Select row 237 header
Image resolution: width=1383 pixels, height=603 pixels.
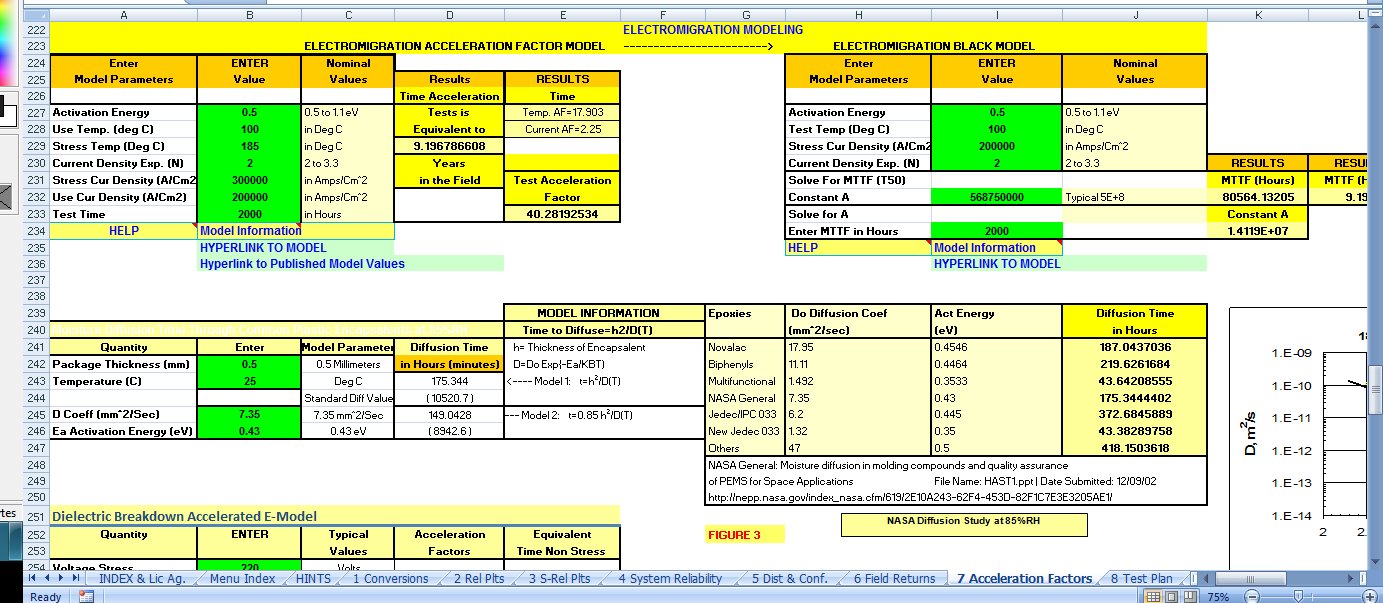[x=36, y=281]
